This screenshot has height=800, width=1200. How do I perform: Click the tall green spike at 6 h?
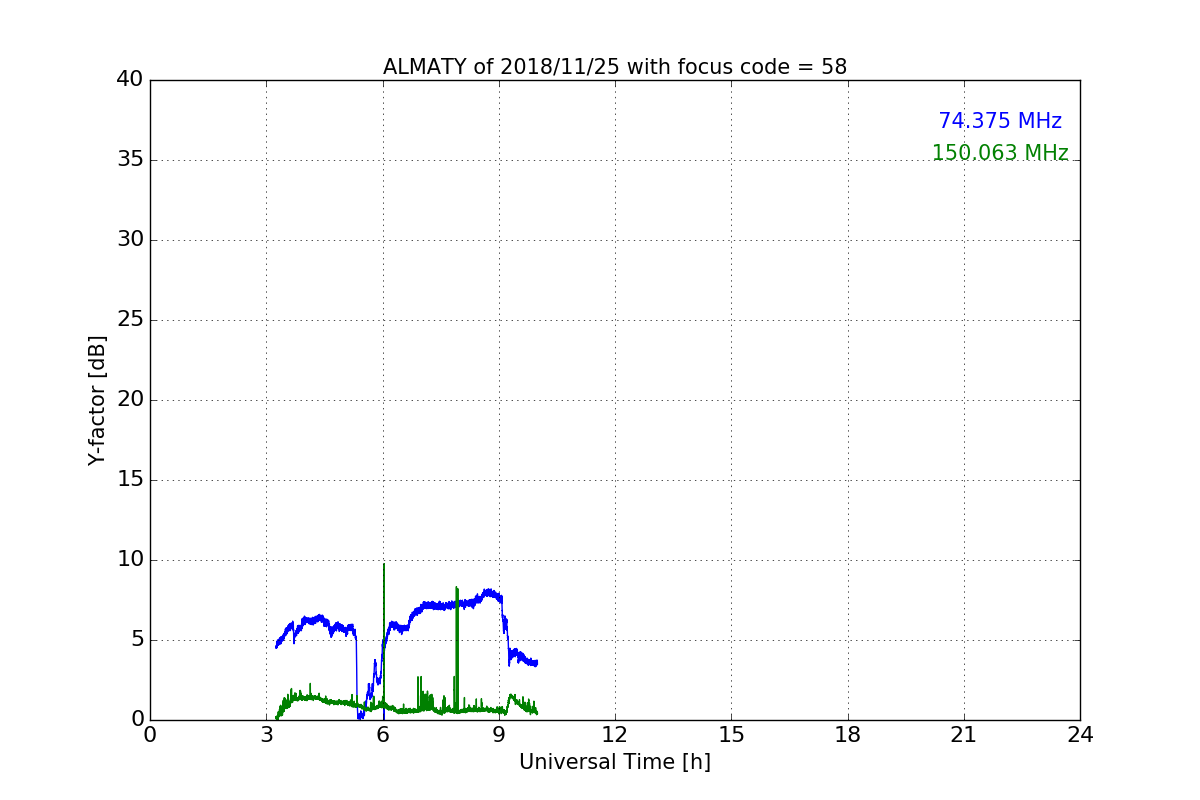(384, 635)
